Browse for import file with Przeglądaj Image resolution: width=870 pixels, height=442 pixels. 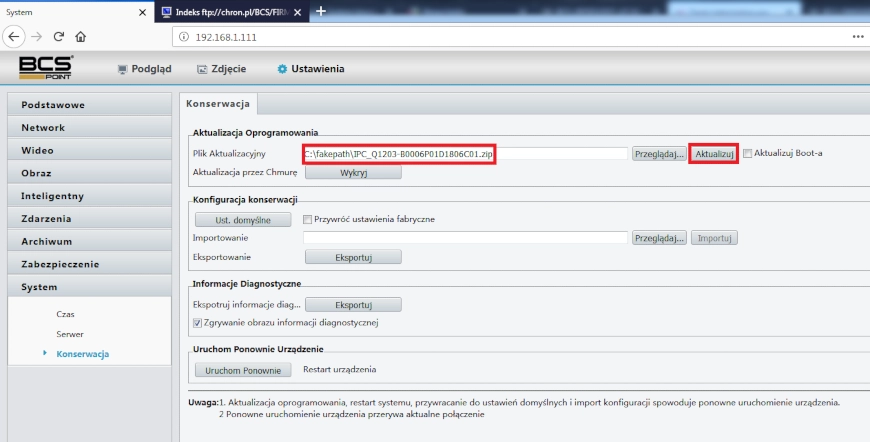coord(659,238)
